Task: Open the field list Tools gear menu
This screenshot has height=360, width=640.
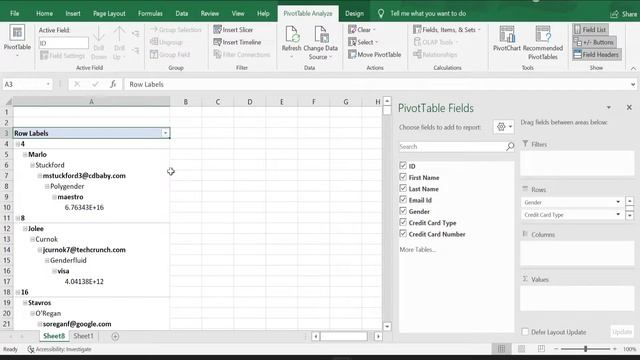Action: point(504,127)
